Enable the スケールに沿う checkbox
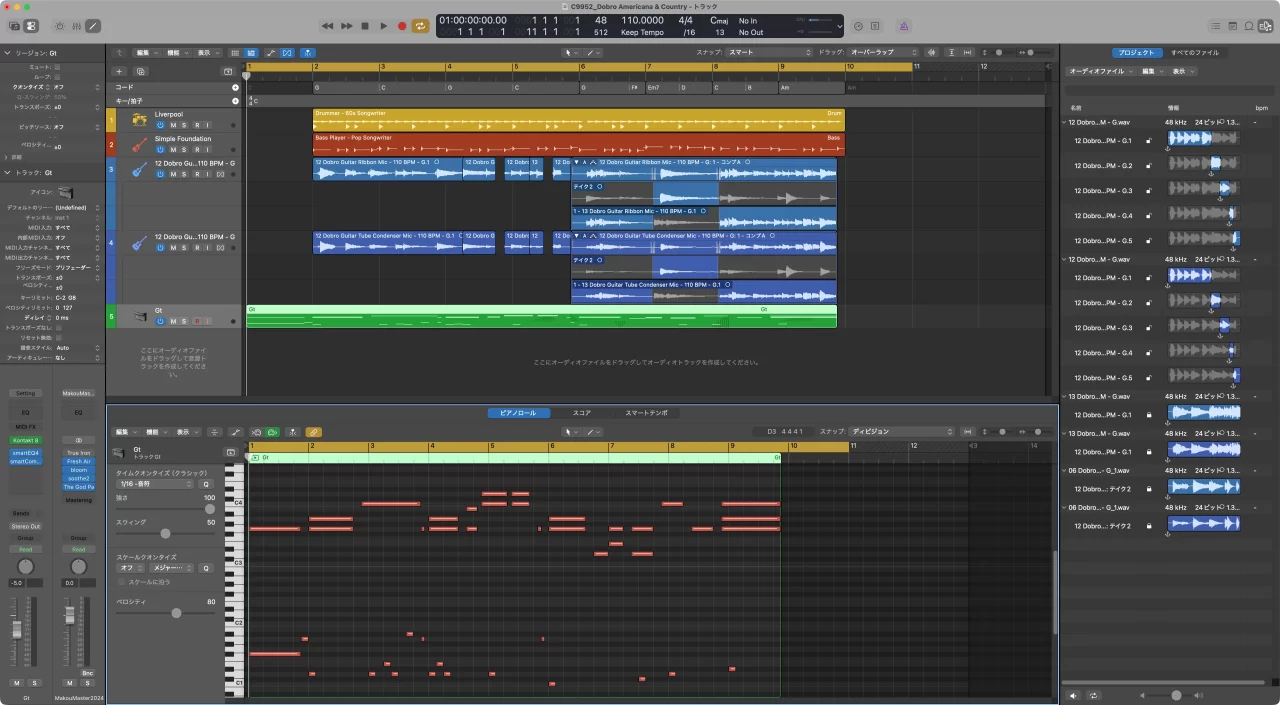Image resolution: width=1280 pixels, height=705 pixels. tap(122, 581)
